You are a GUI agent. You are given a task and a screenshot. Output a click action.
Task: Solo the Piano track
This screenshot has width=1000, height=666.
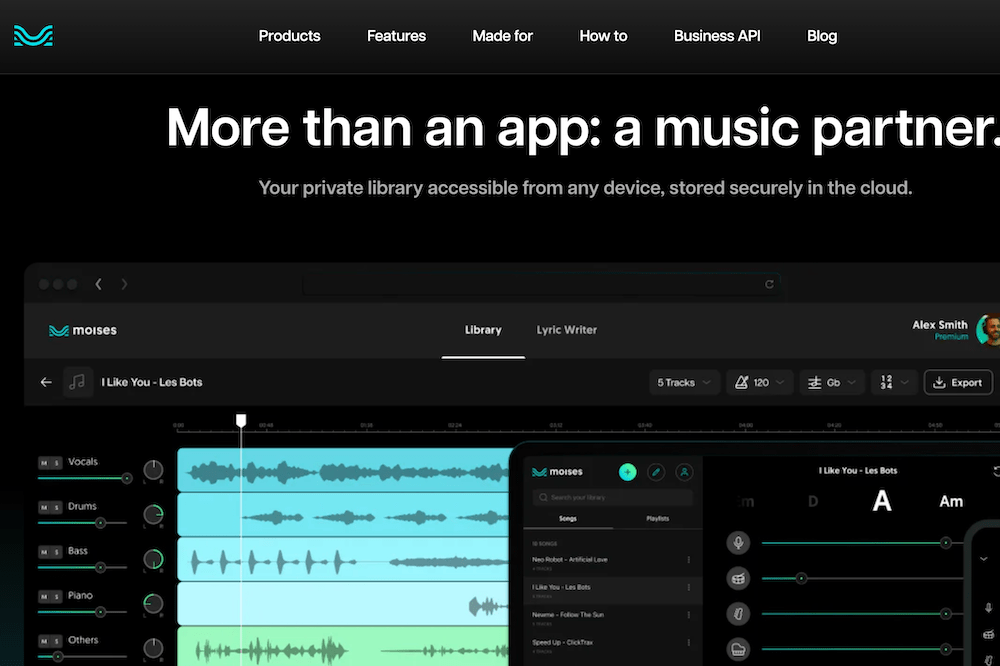click(x=56, y=596)
